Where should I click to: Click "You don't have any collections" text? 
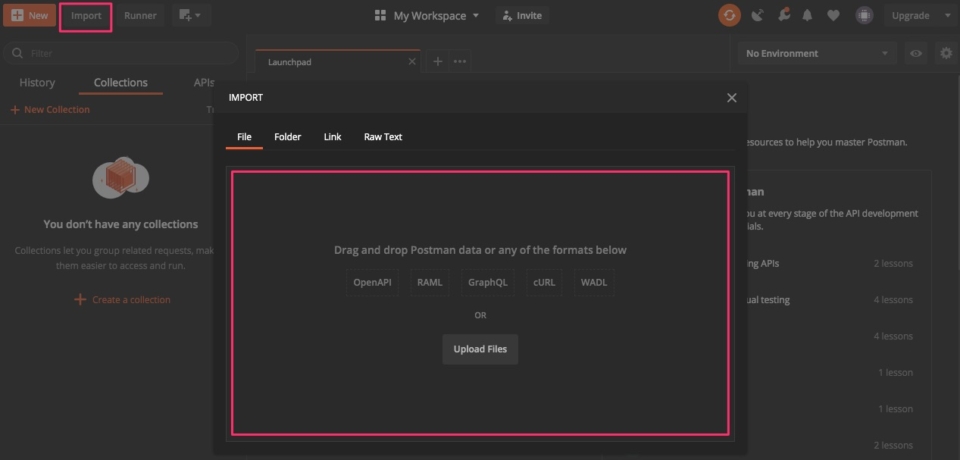[x=121, y=224]
